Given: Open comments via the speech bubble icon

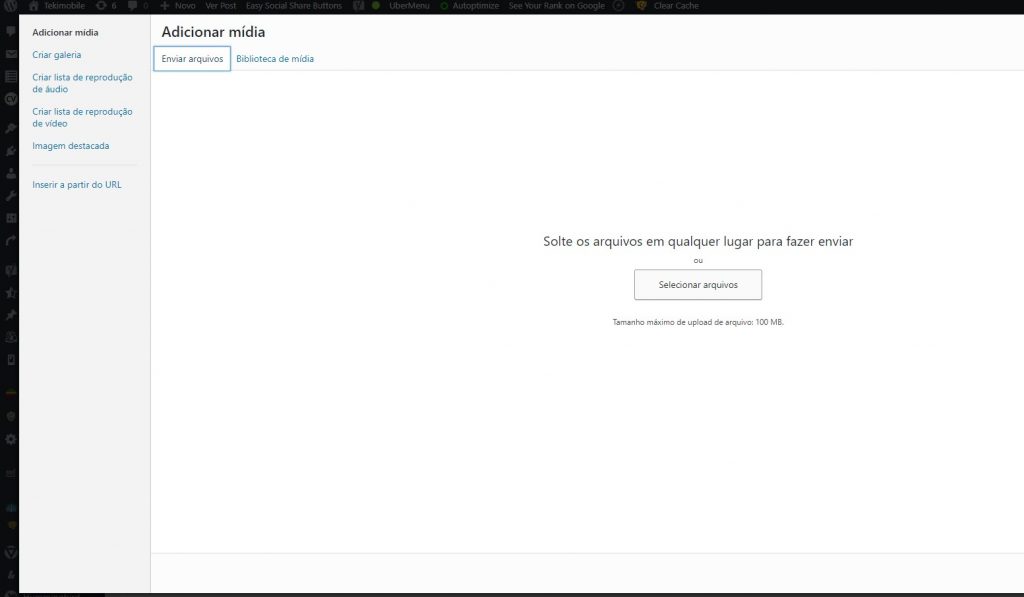Looking at the screenshot, I should [x=133, y=6].
